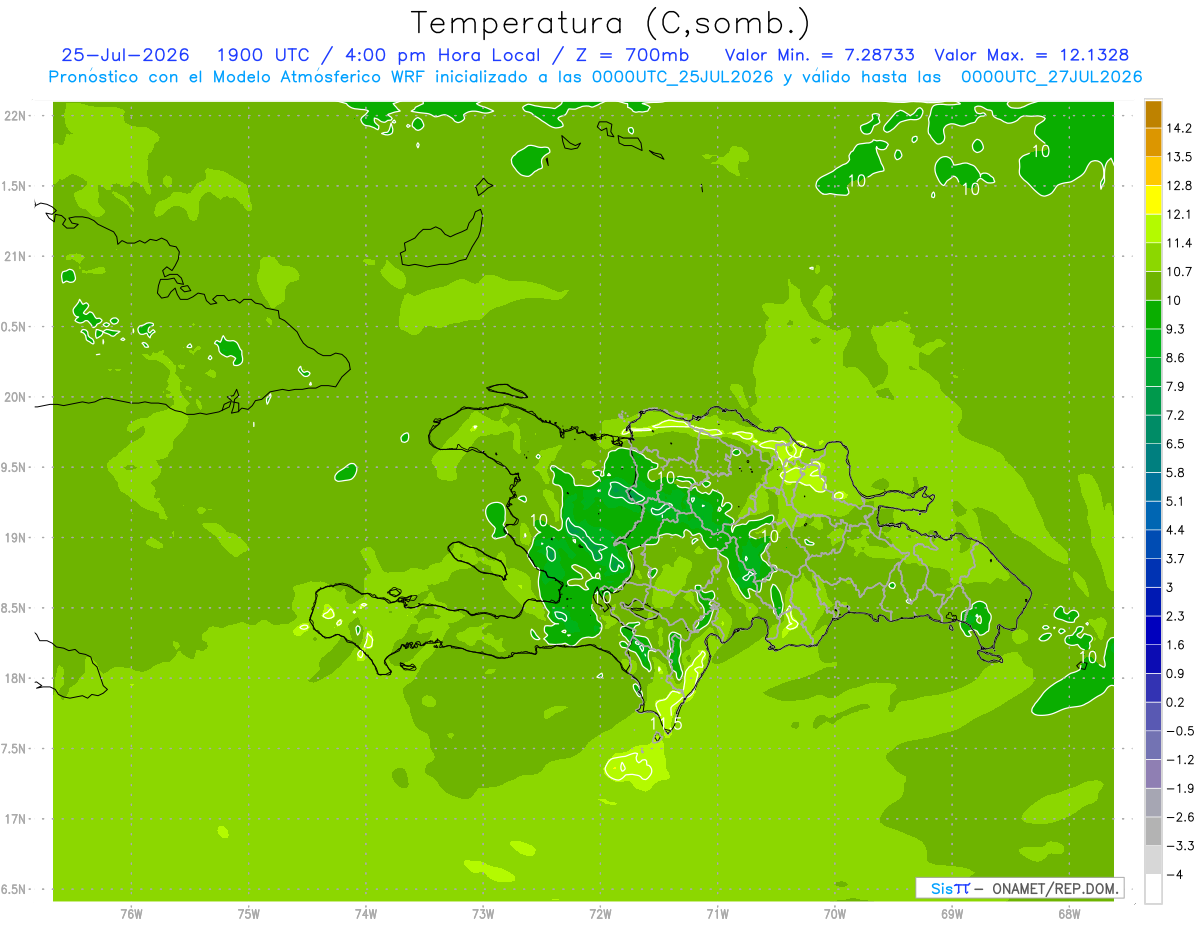
Task: Click the "20N" latitude label
Action: click(x=15, y=397)
